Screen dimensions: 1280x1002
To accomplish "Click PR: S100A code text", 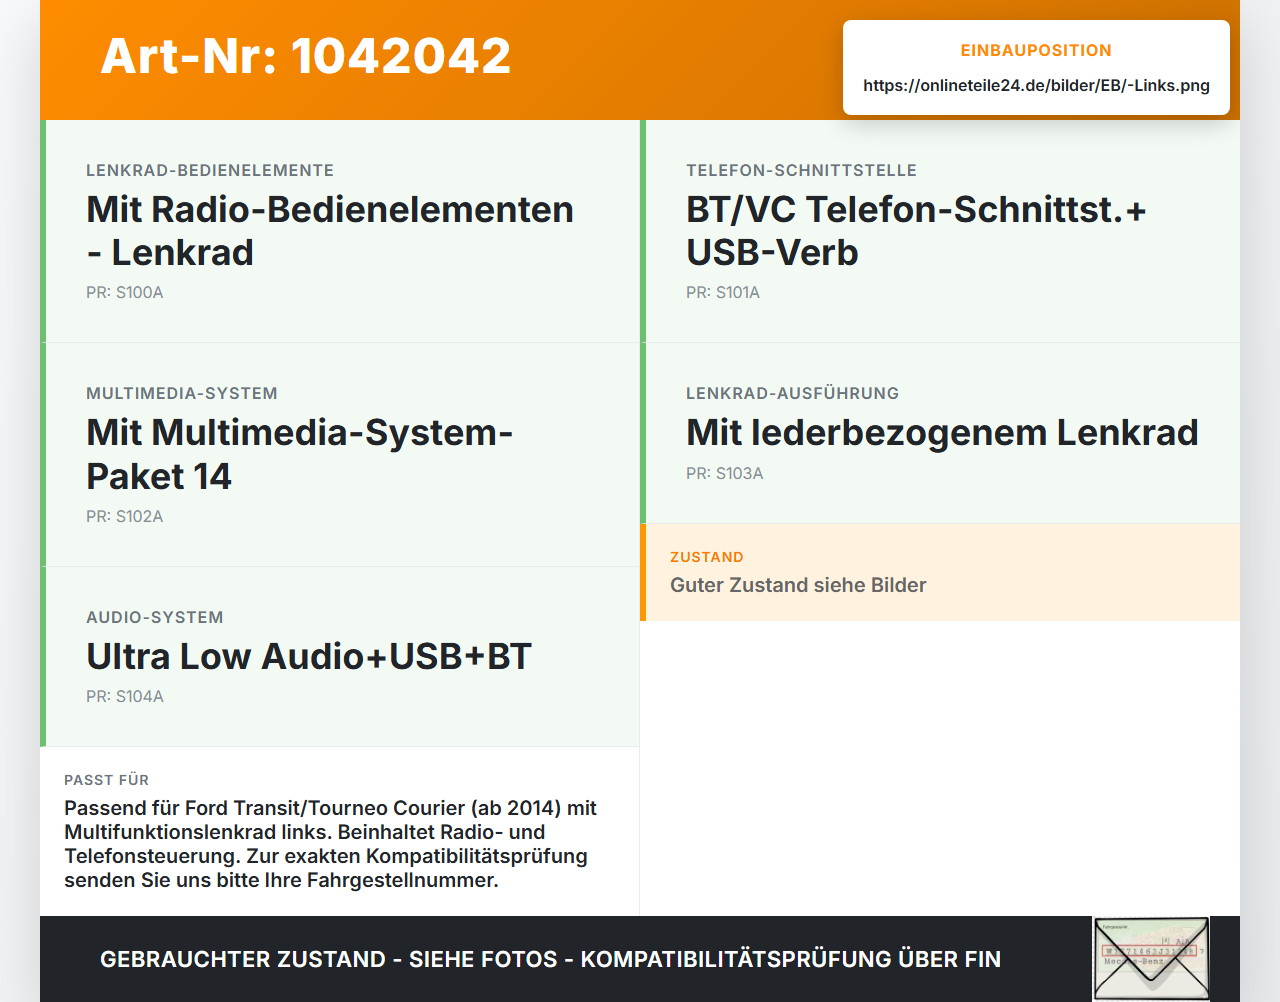I will pyautogui.click(x=125, y=293).
